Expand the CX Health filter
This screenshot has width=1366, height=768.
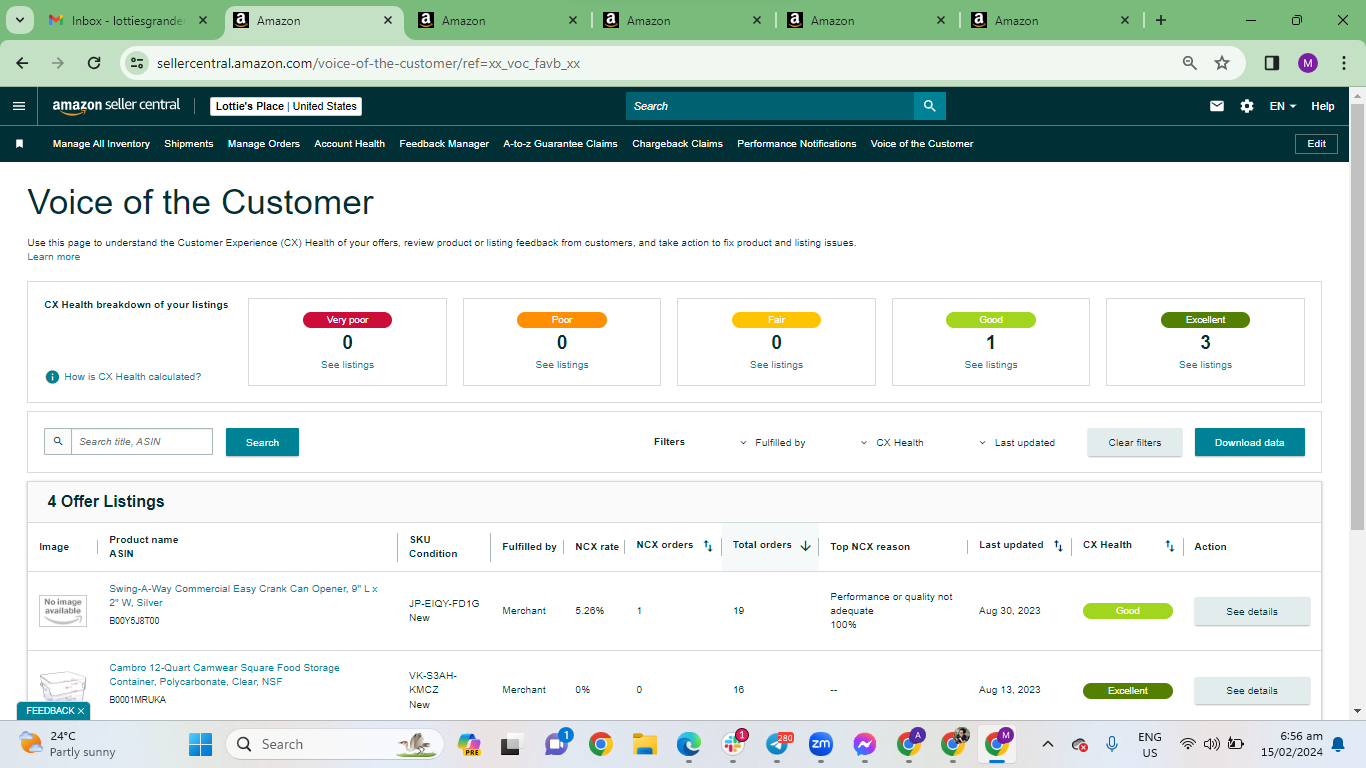(892, 443)
